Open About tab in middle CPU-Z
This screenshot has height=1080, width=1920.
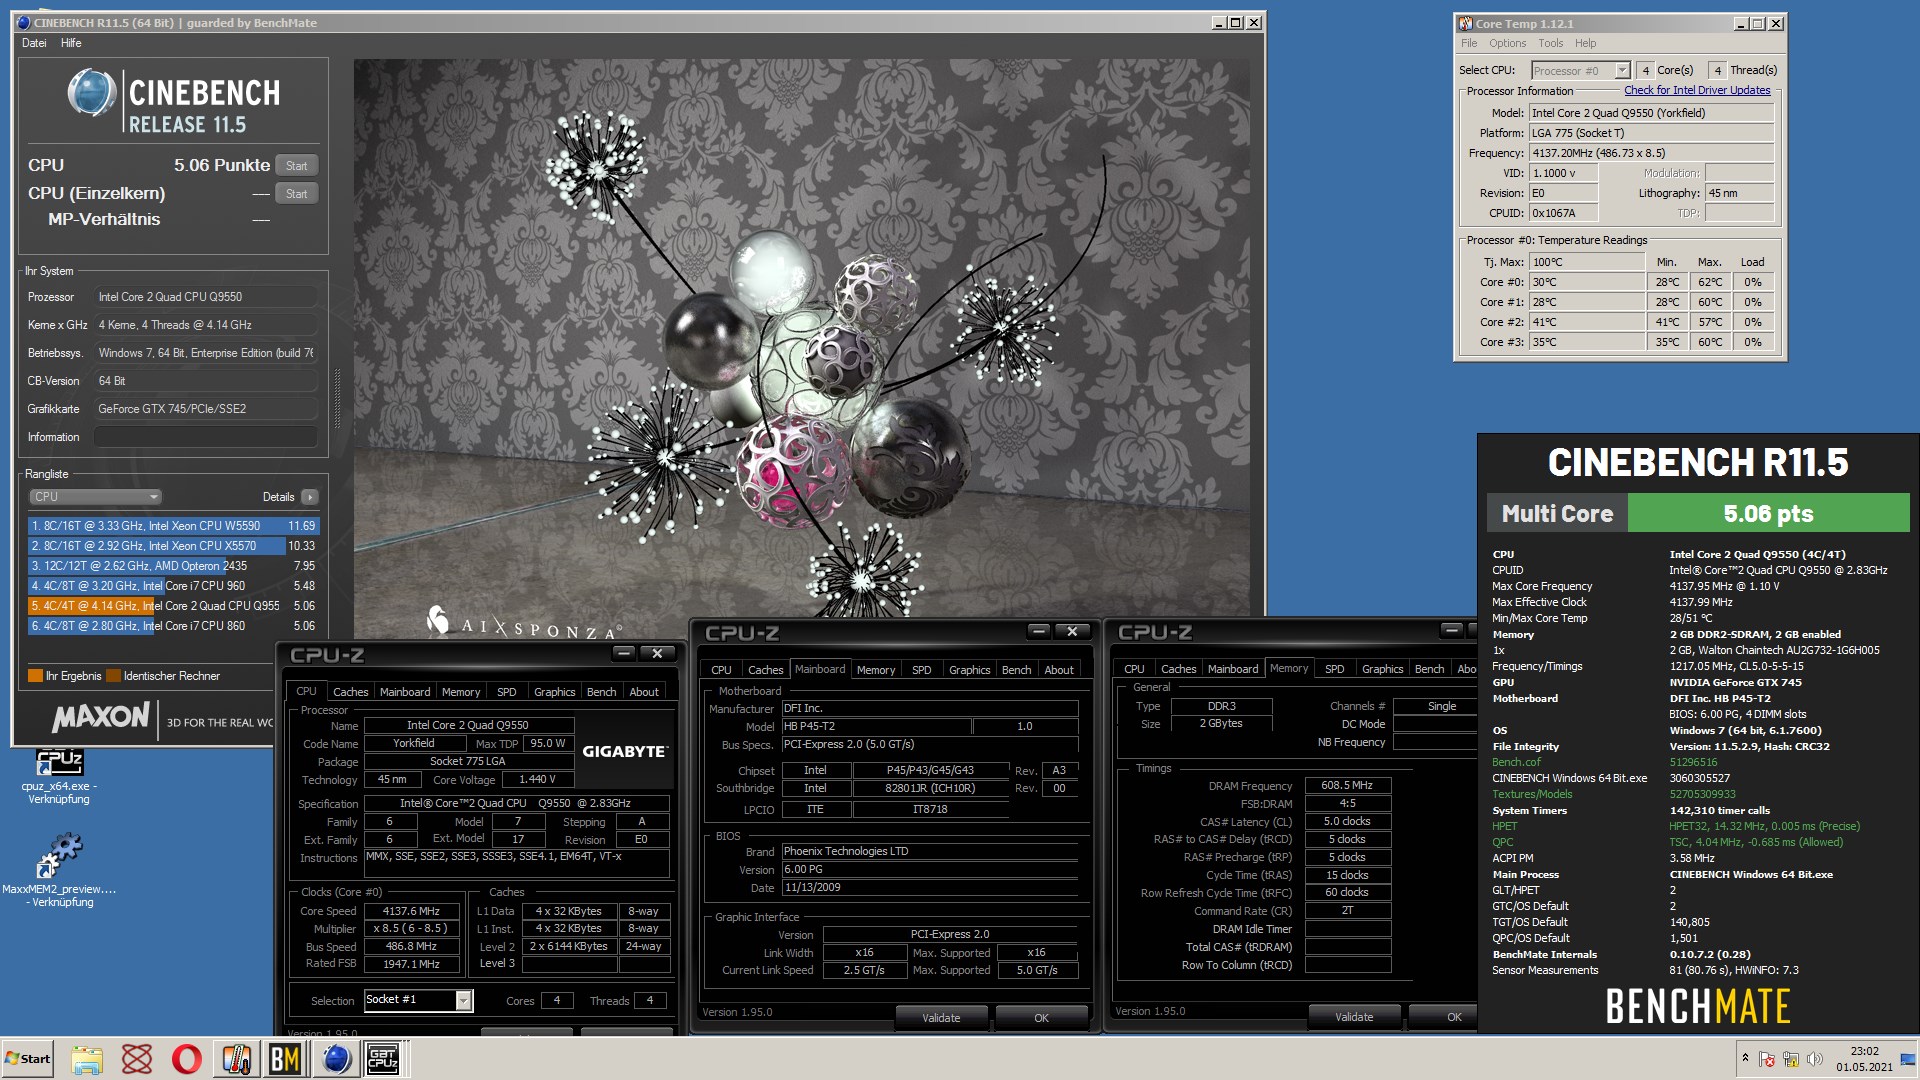(x=1059, y=670)
